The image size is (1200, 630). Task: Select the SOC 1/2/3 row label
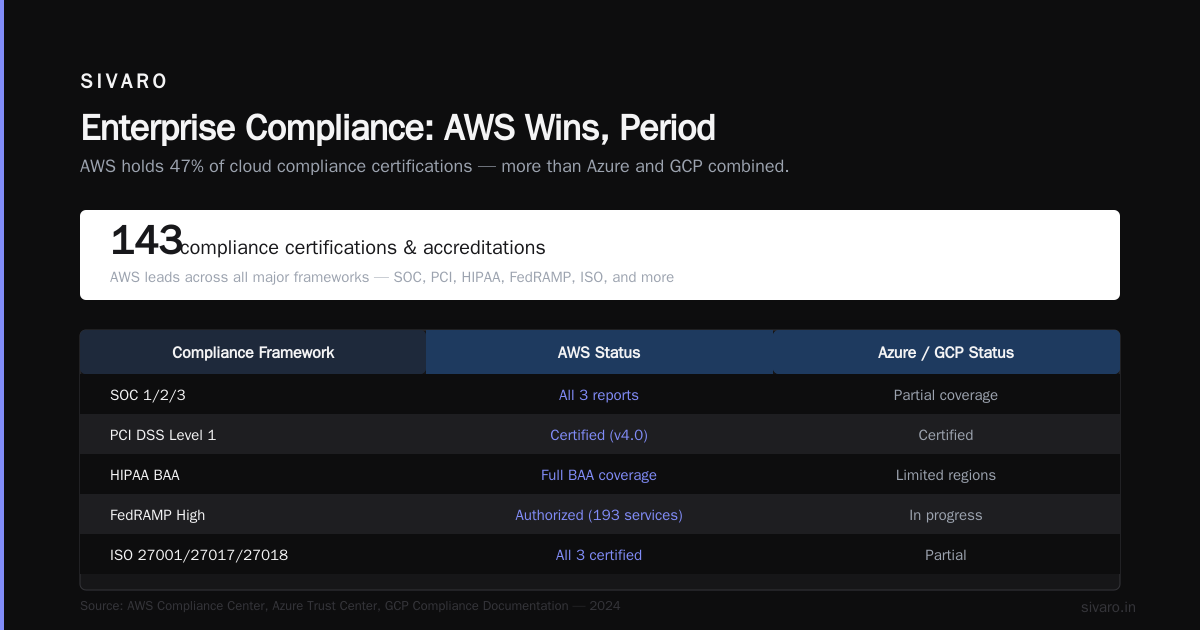click(x=148, y=395)
